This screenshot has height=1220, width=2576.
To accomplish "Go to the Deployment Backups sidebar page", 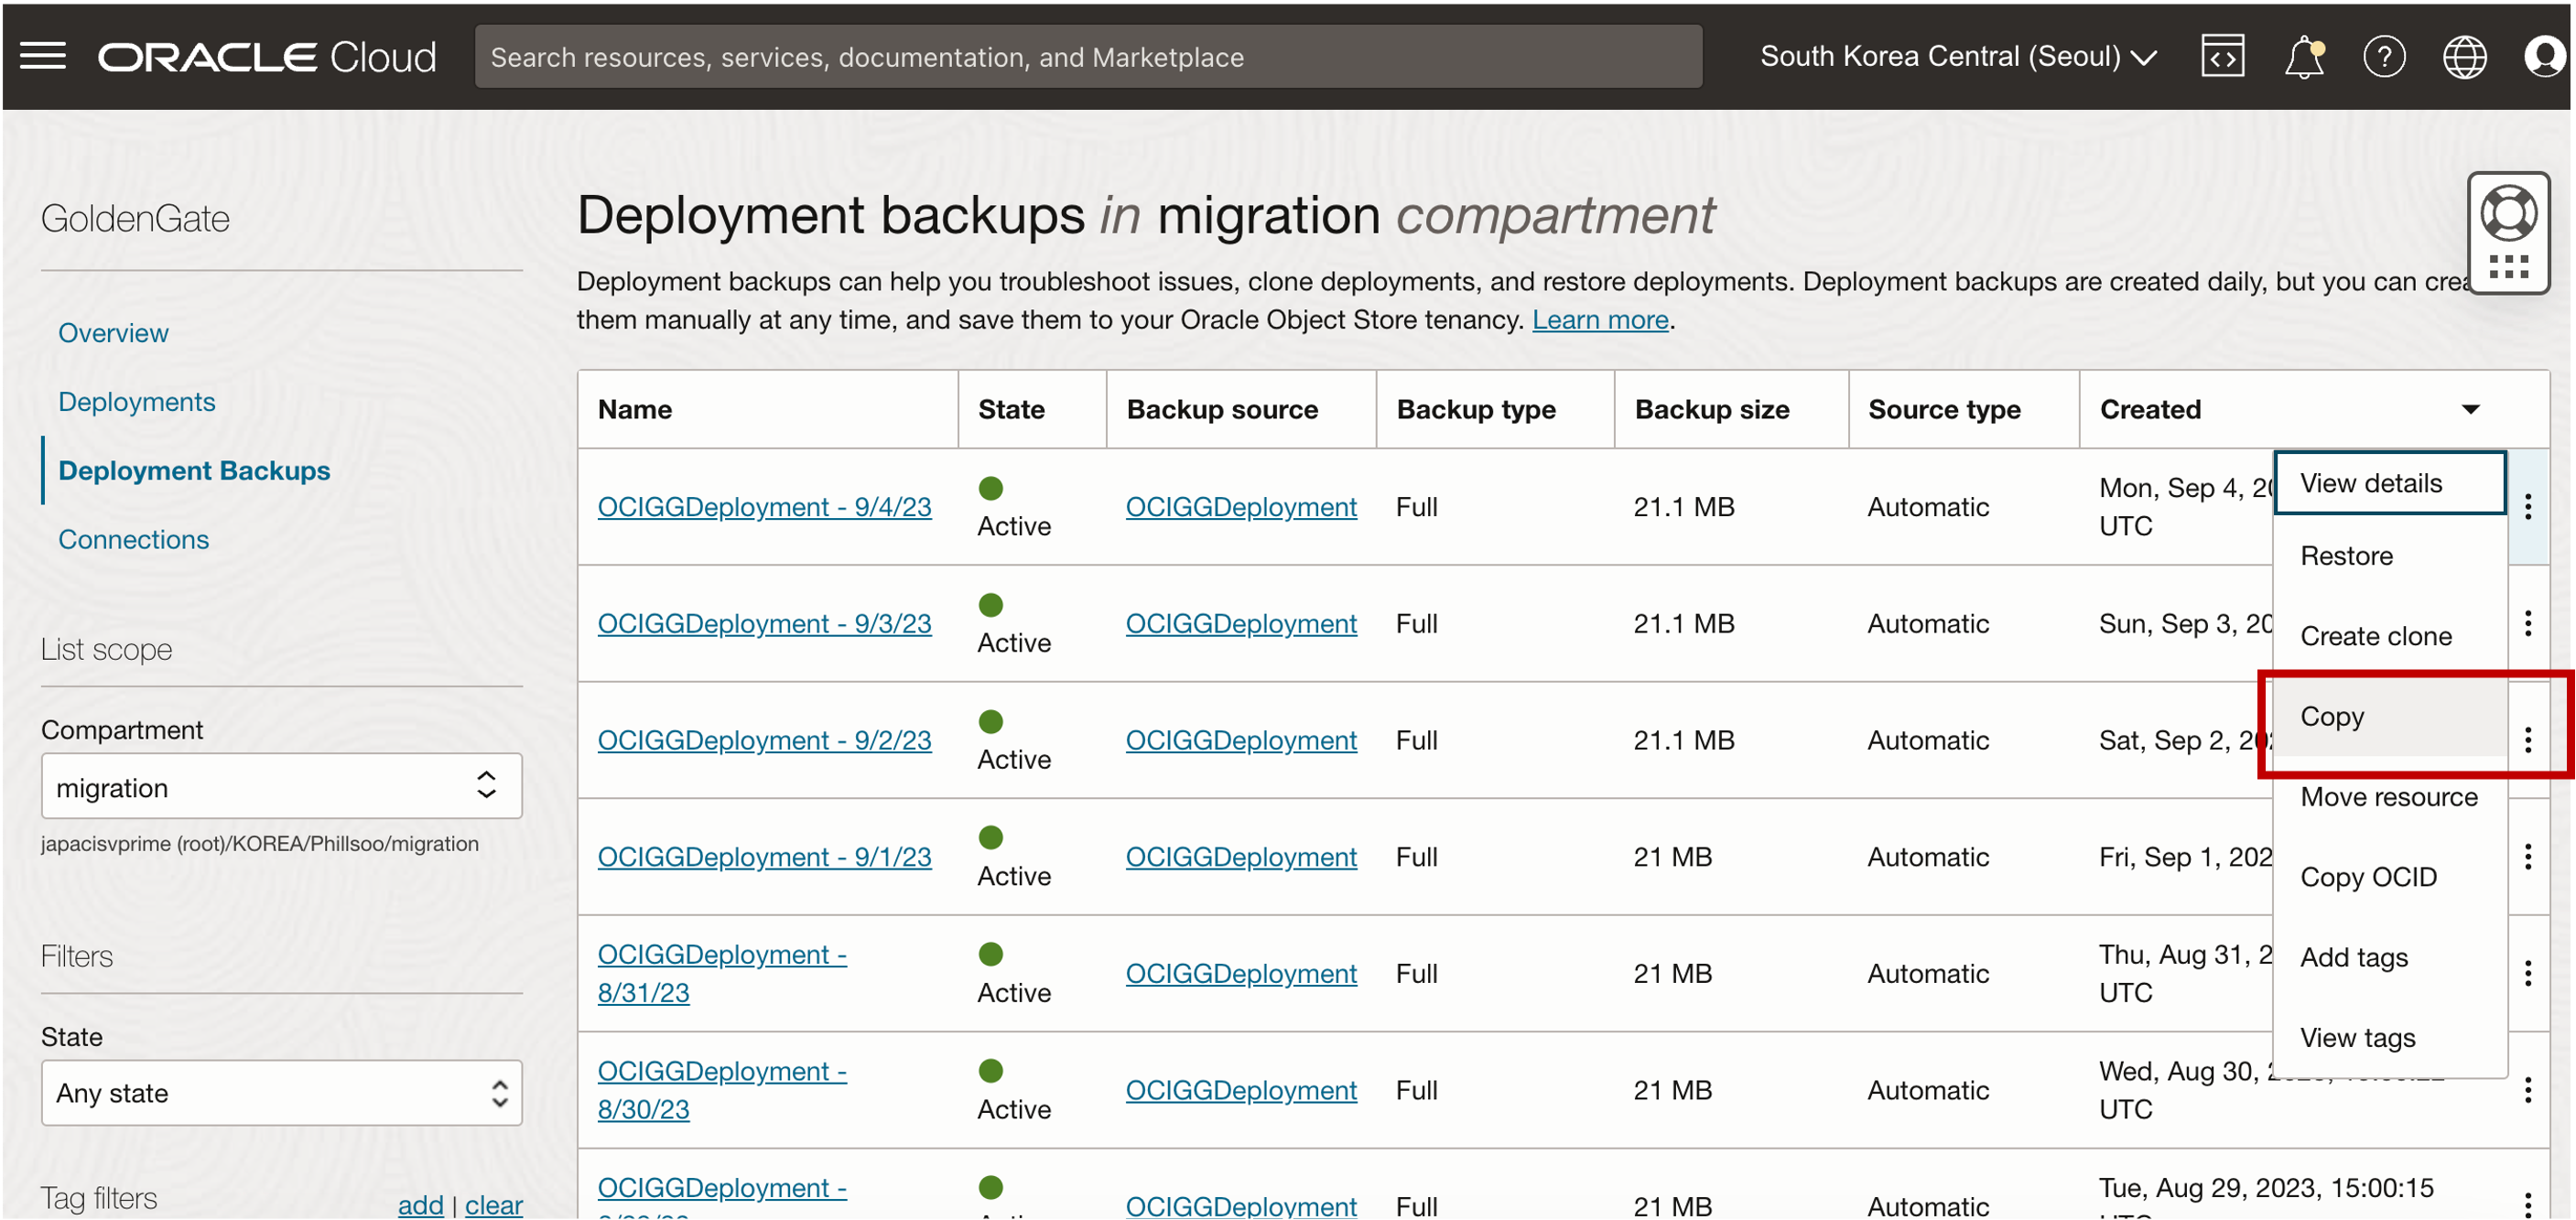I will point(194,471).
